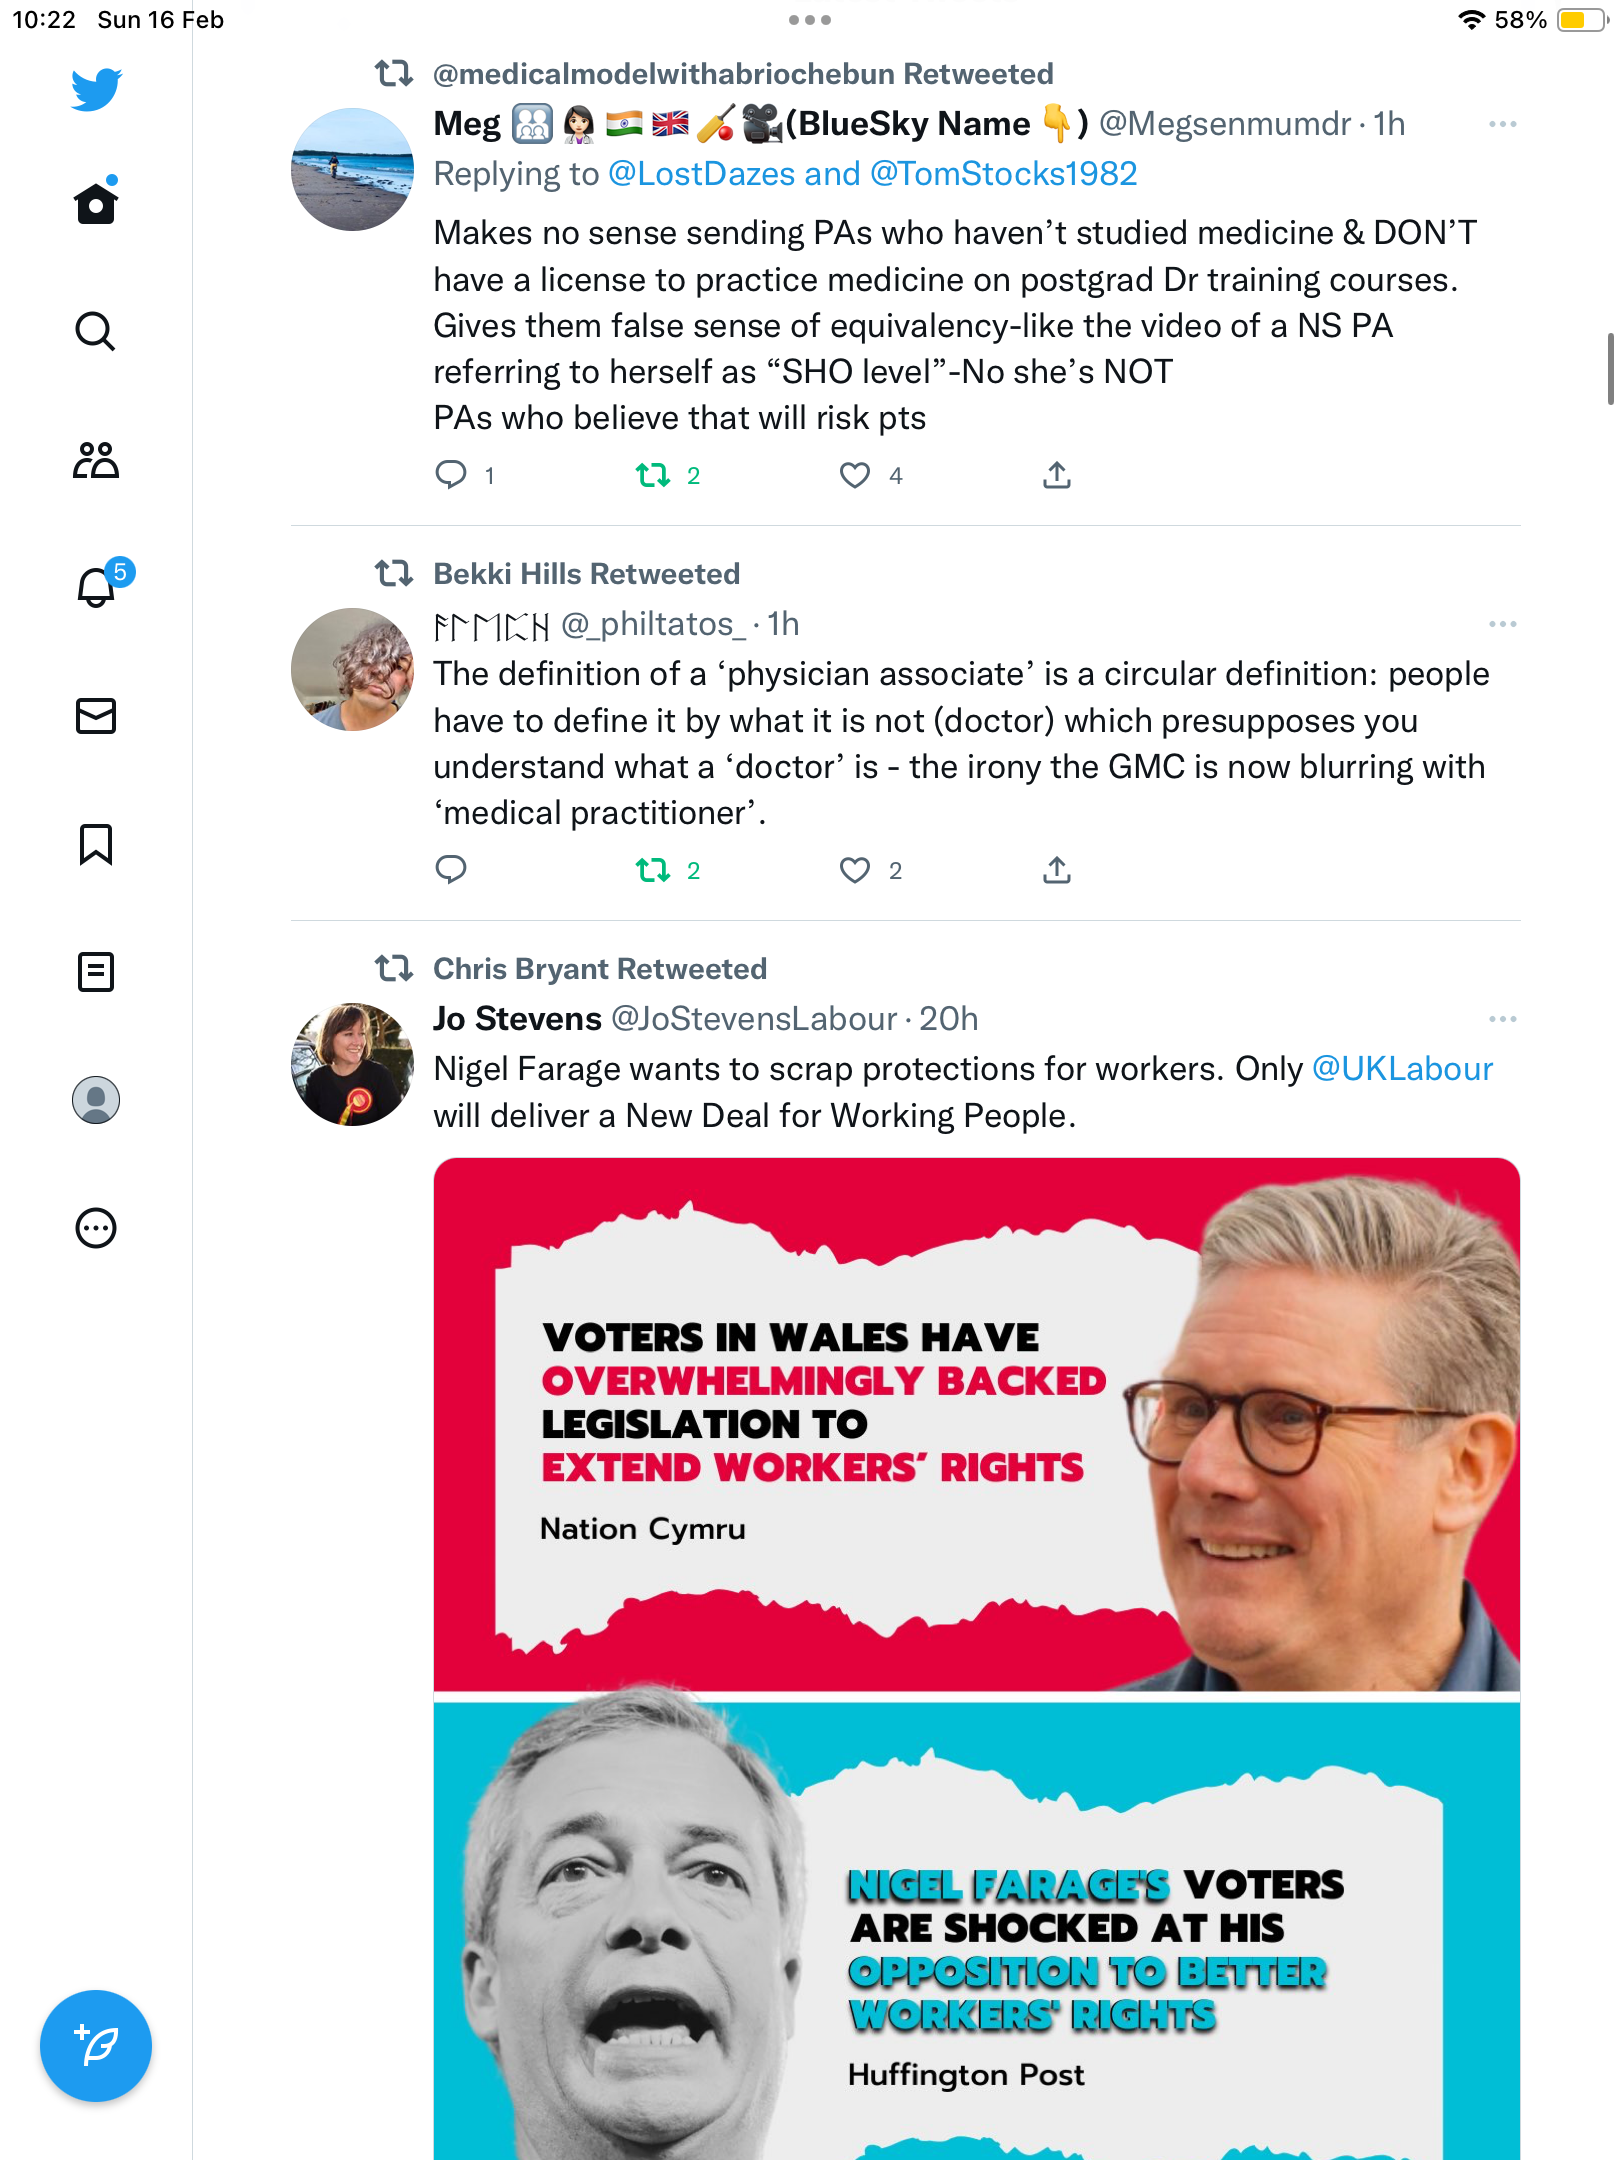This screenshot has width=1620, height=2160.
Task: Compose a new tweet
Action: point(96,2046)
